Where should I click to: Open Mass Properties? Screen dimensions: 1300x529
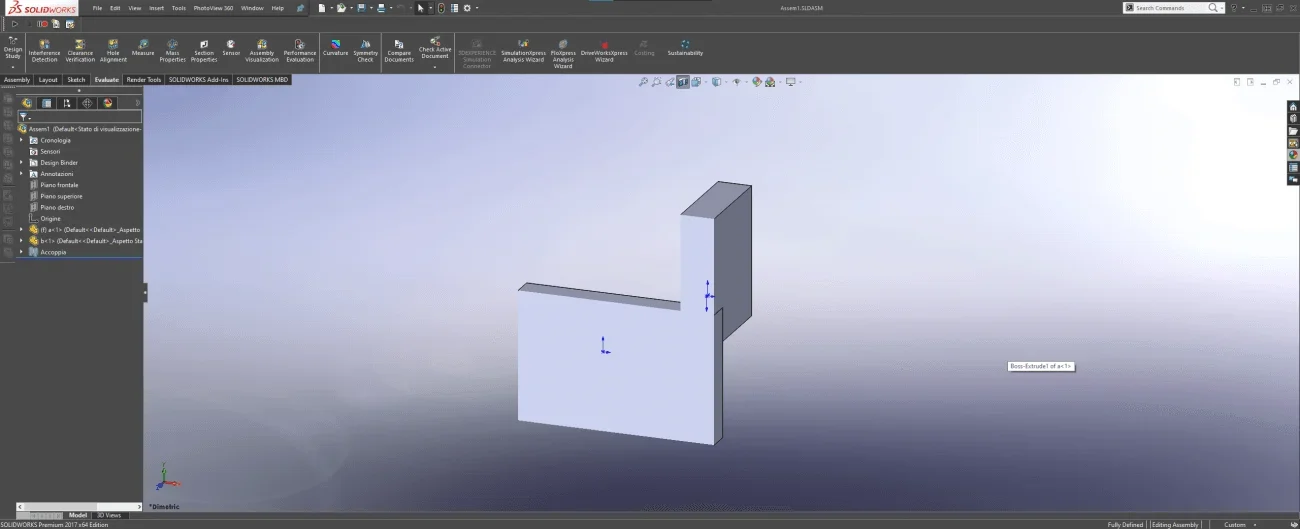tap(172, 51)
